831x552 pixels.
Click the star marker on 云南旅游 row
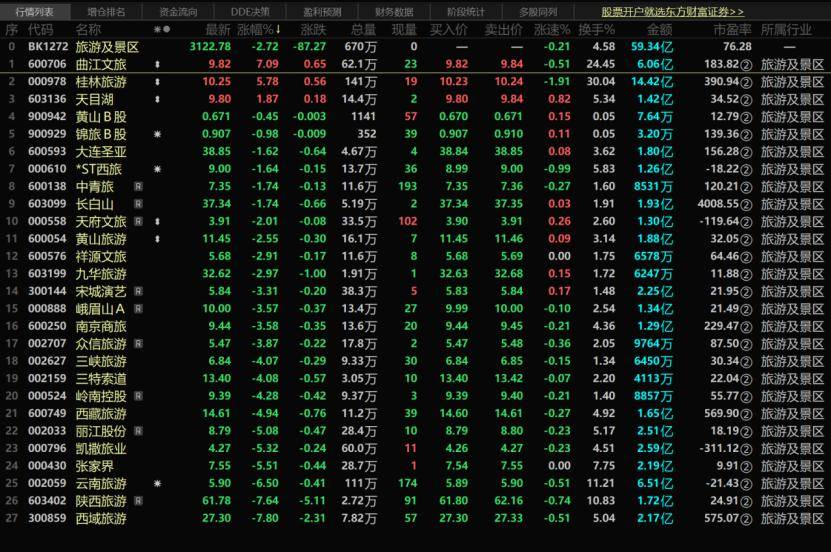click(x=157, y=483)
